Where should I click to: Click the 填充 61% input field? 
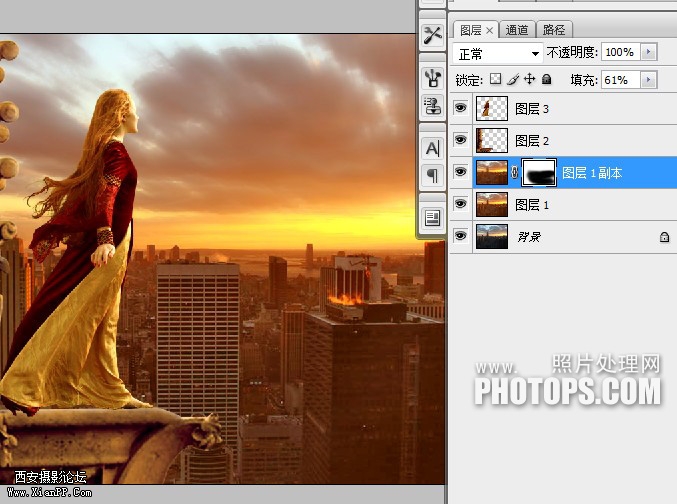(621, 80)
